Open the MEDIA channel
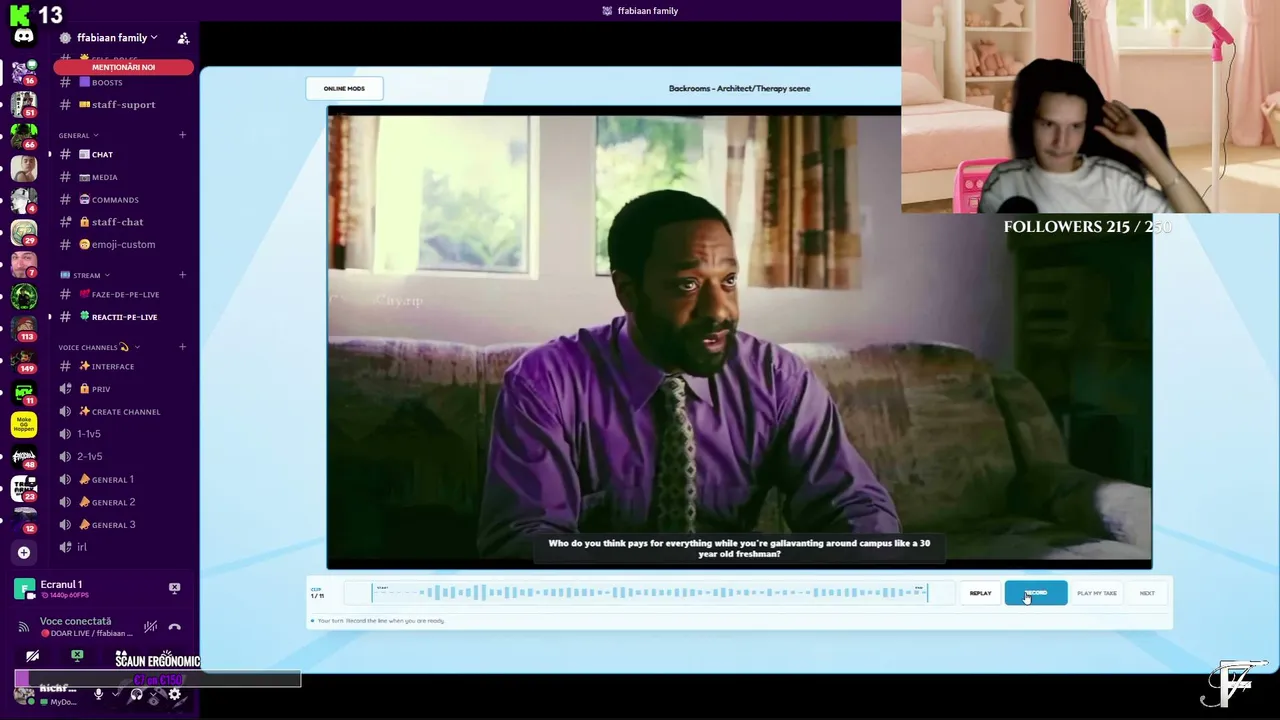 (x=123, y=177)
